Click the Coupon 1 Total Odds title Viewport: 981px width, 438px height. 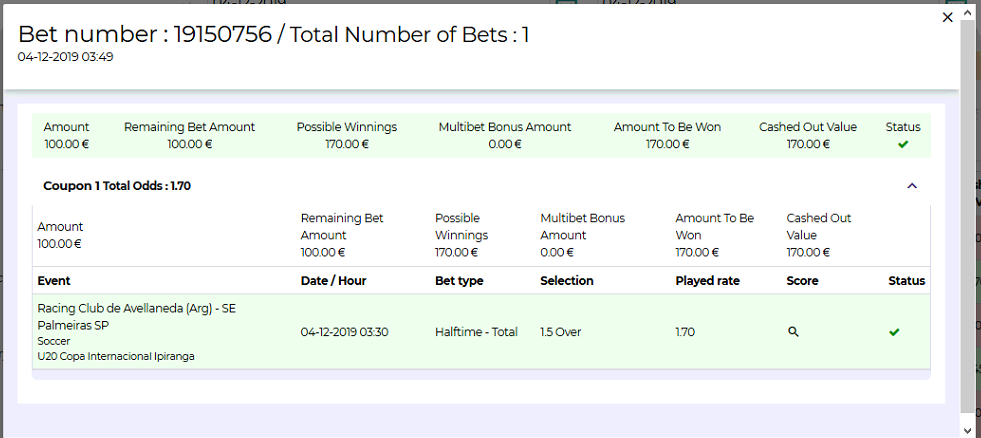pos(117,186)
